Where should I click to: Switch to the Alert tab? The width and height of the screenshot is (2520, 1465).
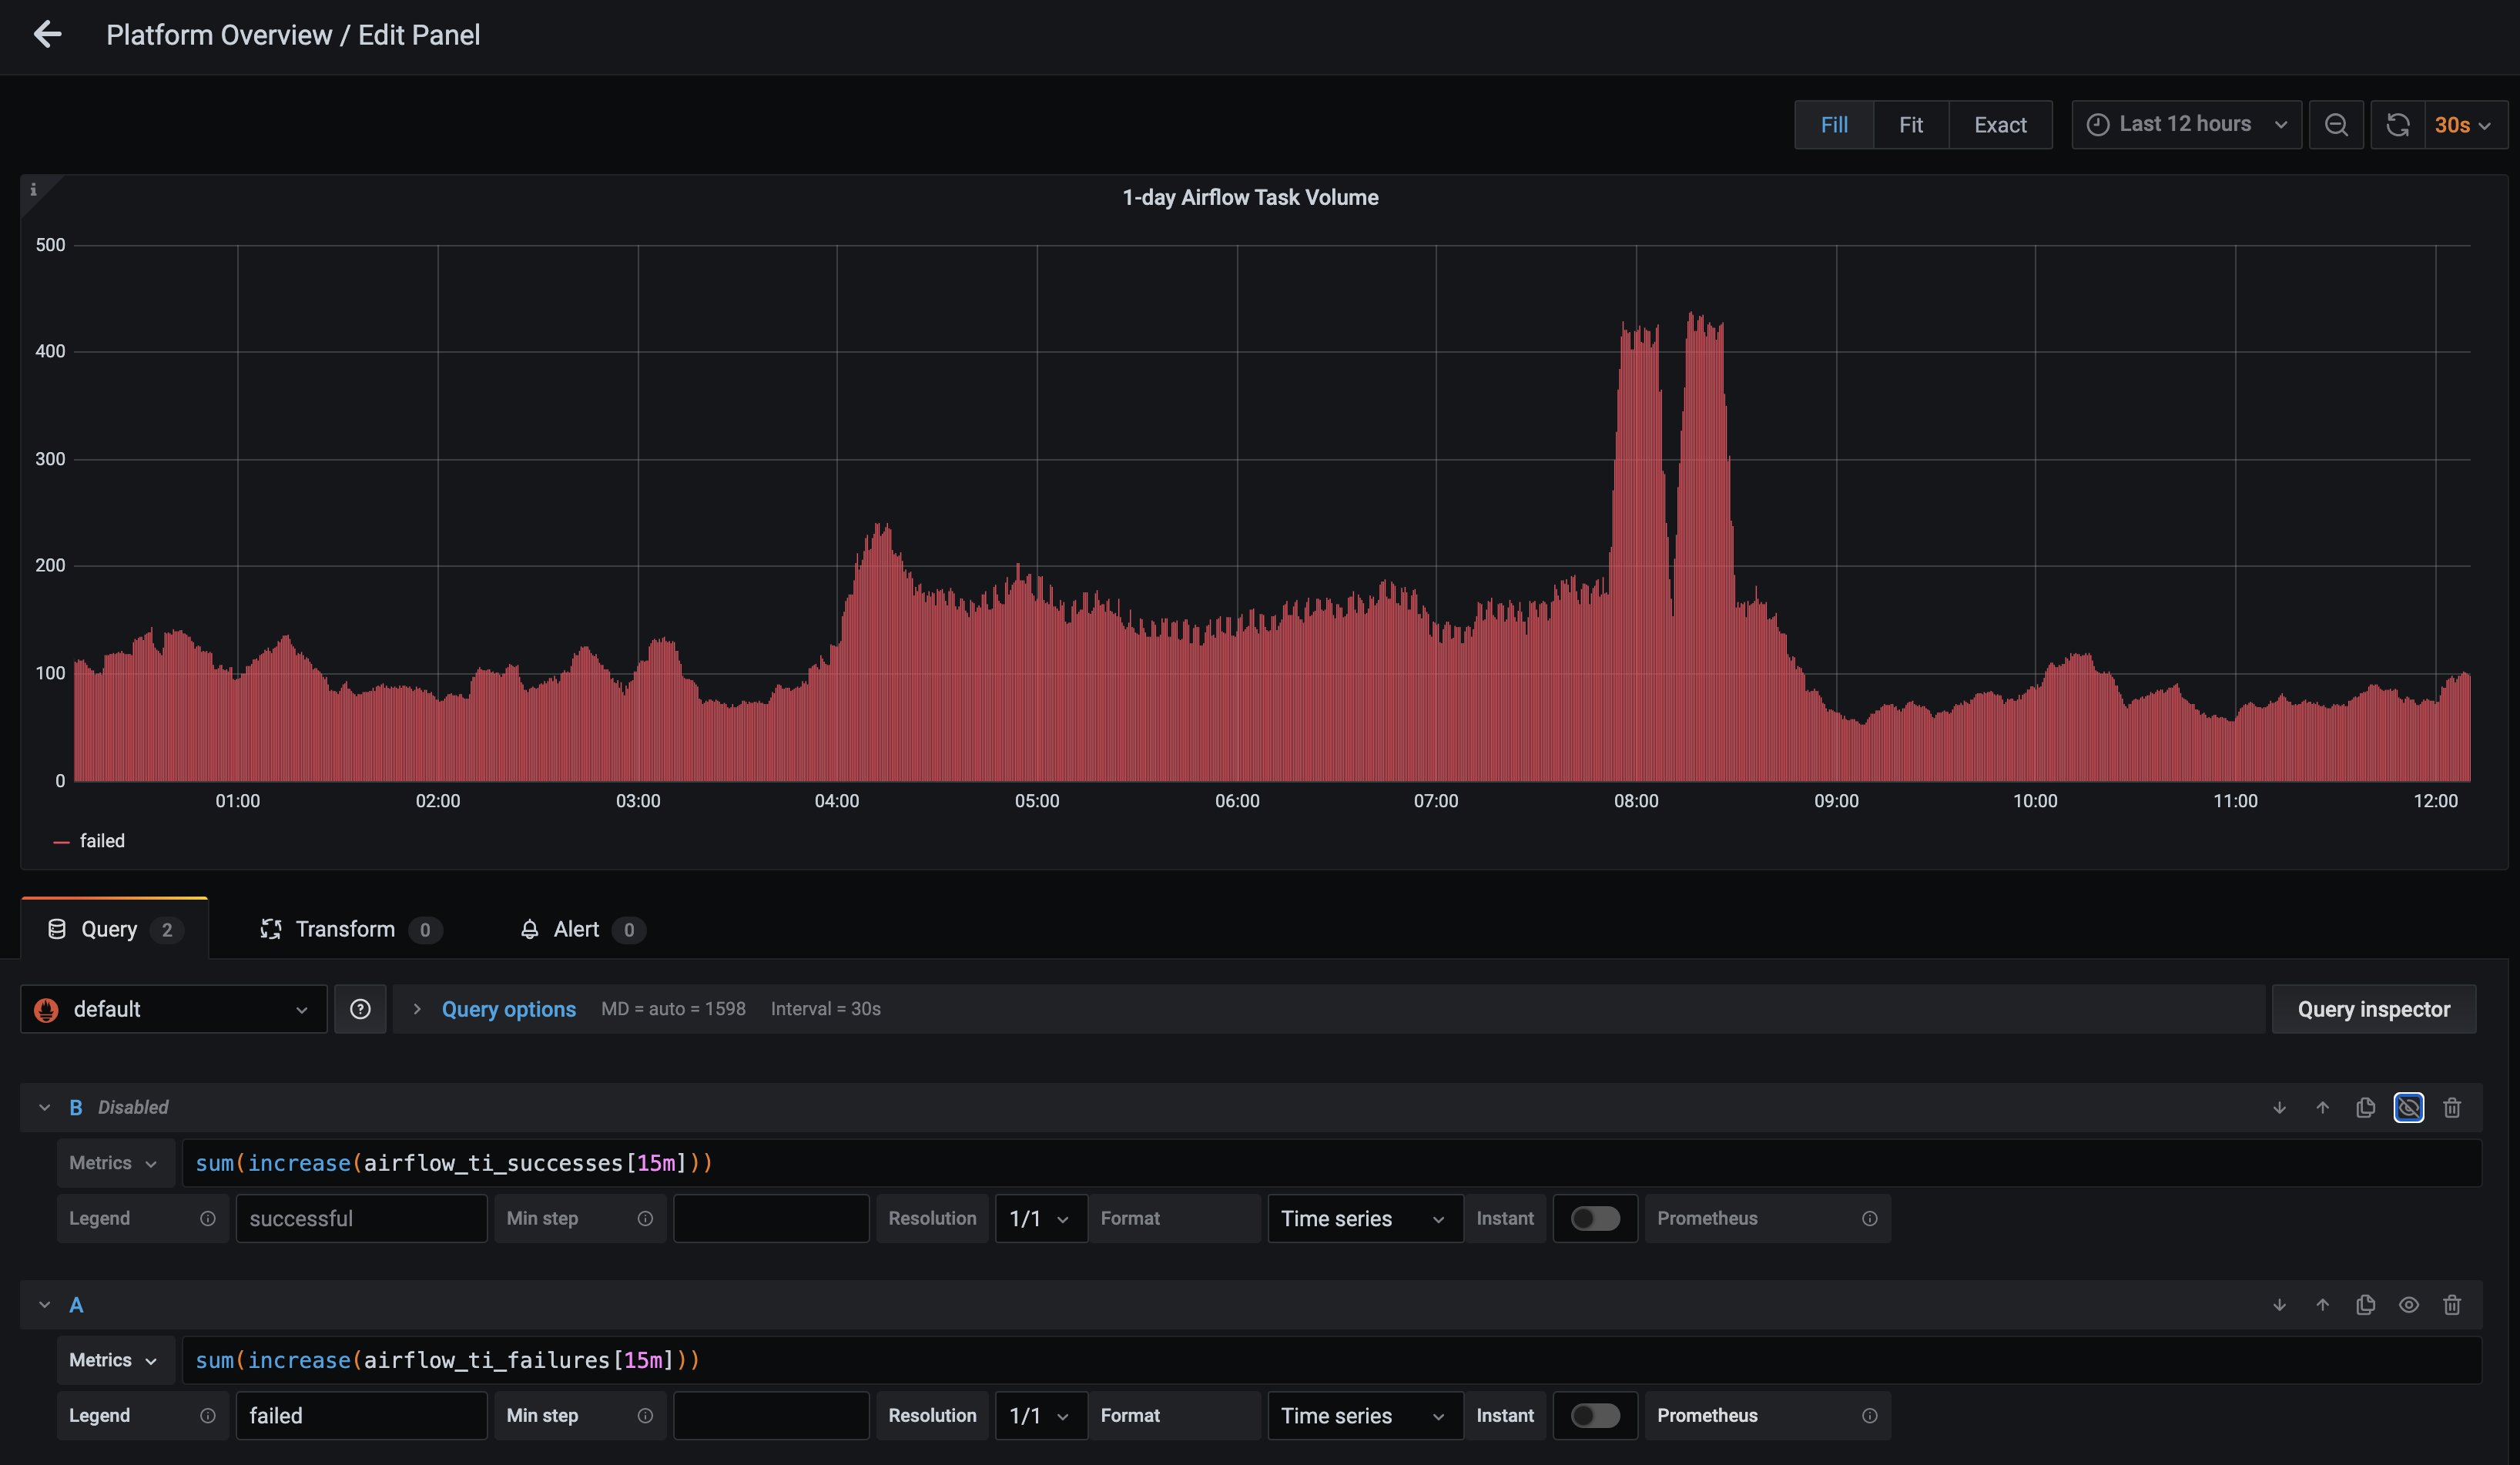pos(576,928)
